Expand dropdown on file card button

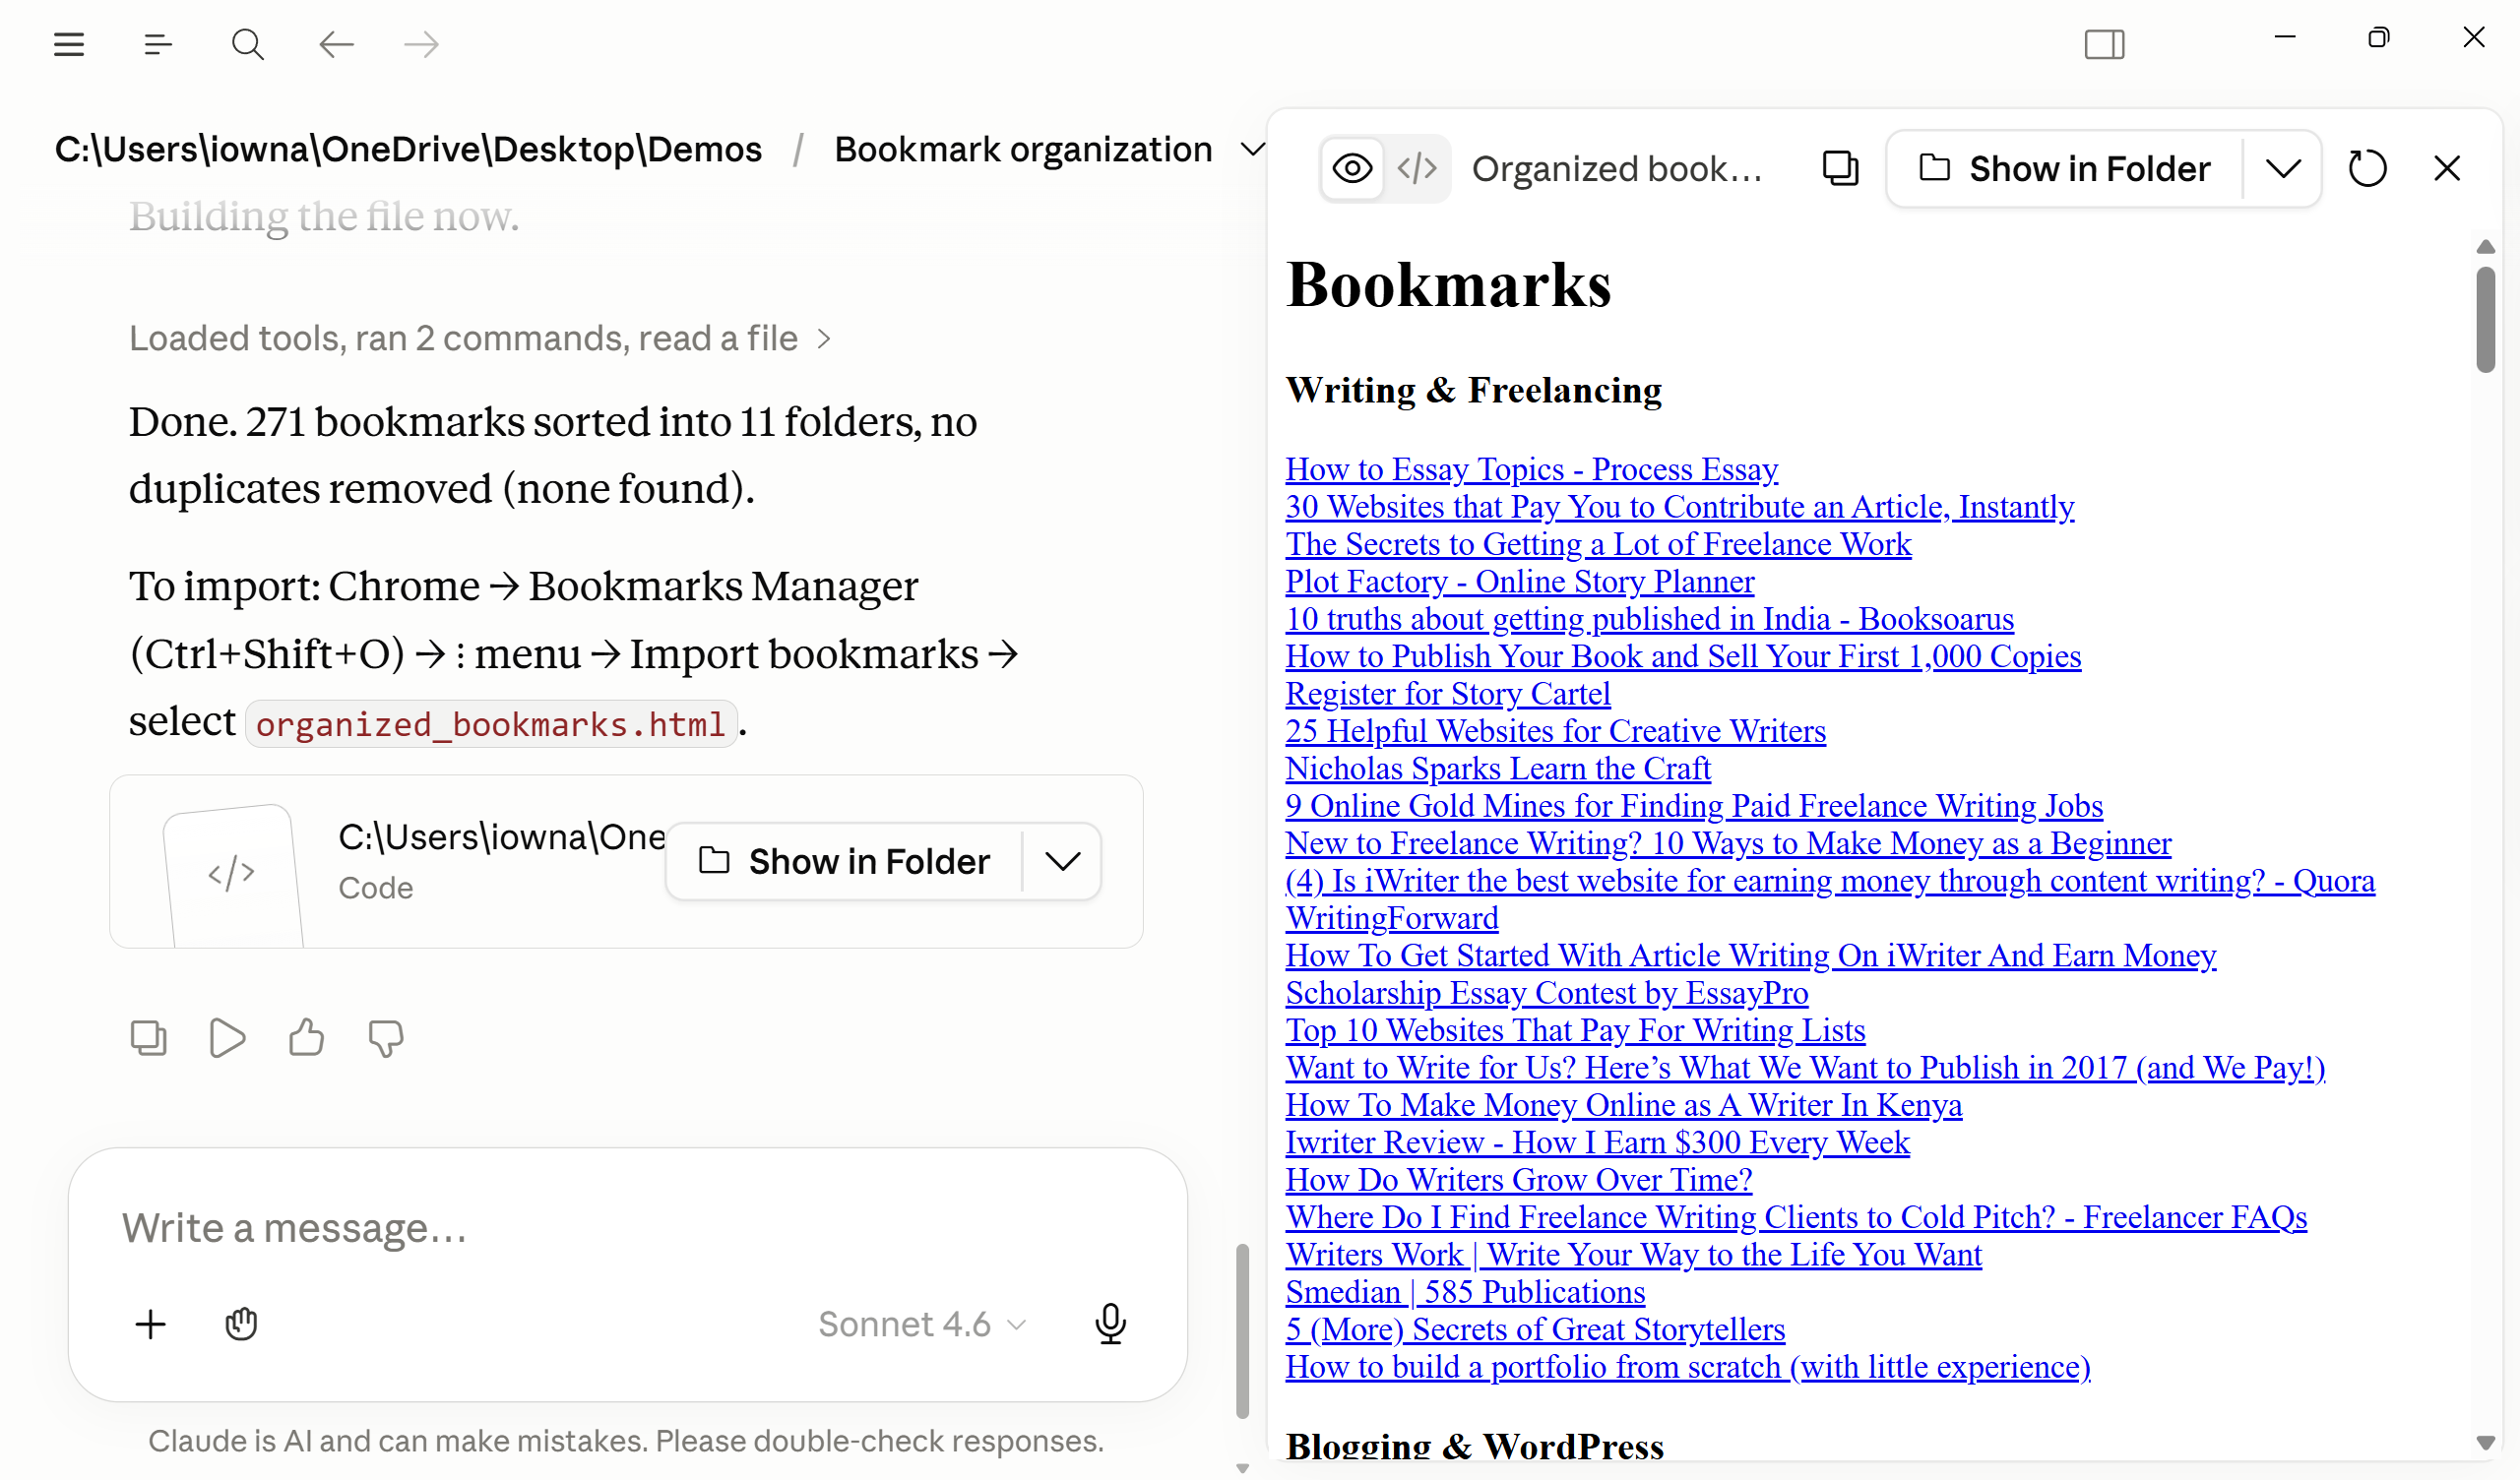click(1062, 861)
